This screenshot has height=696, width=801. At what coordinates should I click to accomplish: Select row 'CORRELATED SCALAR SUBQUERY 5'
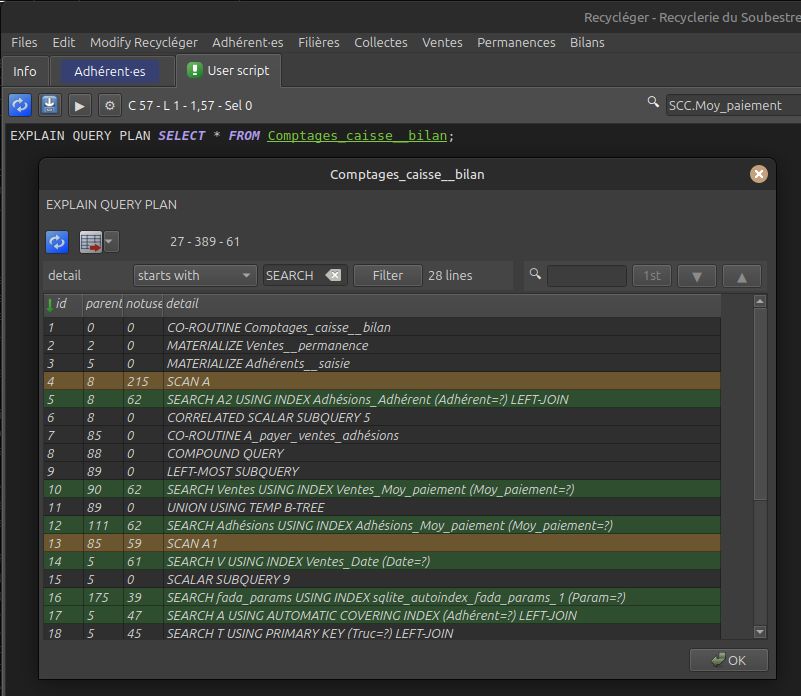click(382, 417)
